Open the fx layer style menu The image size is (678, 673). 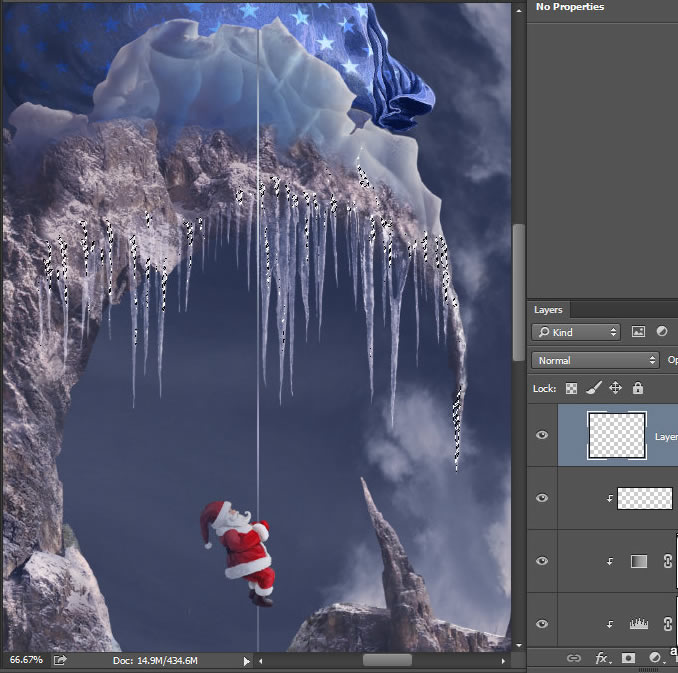[602, 658]
